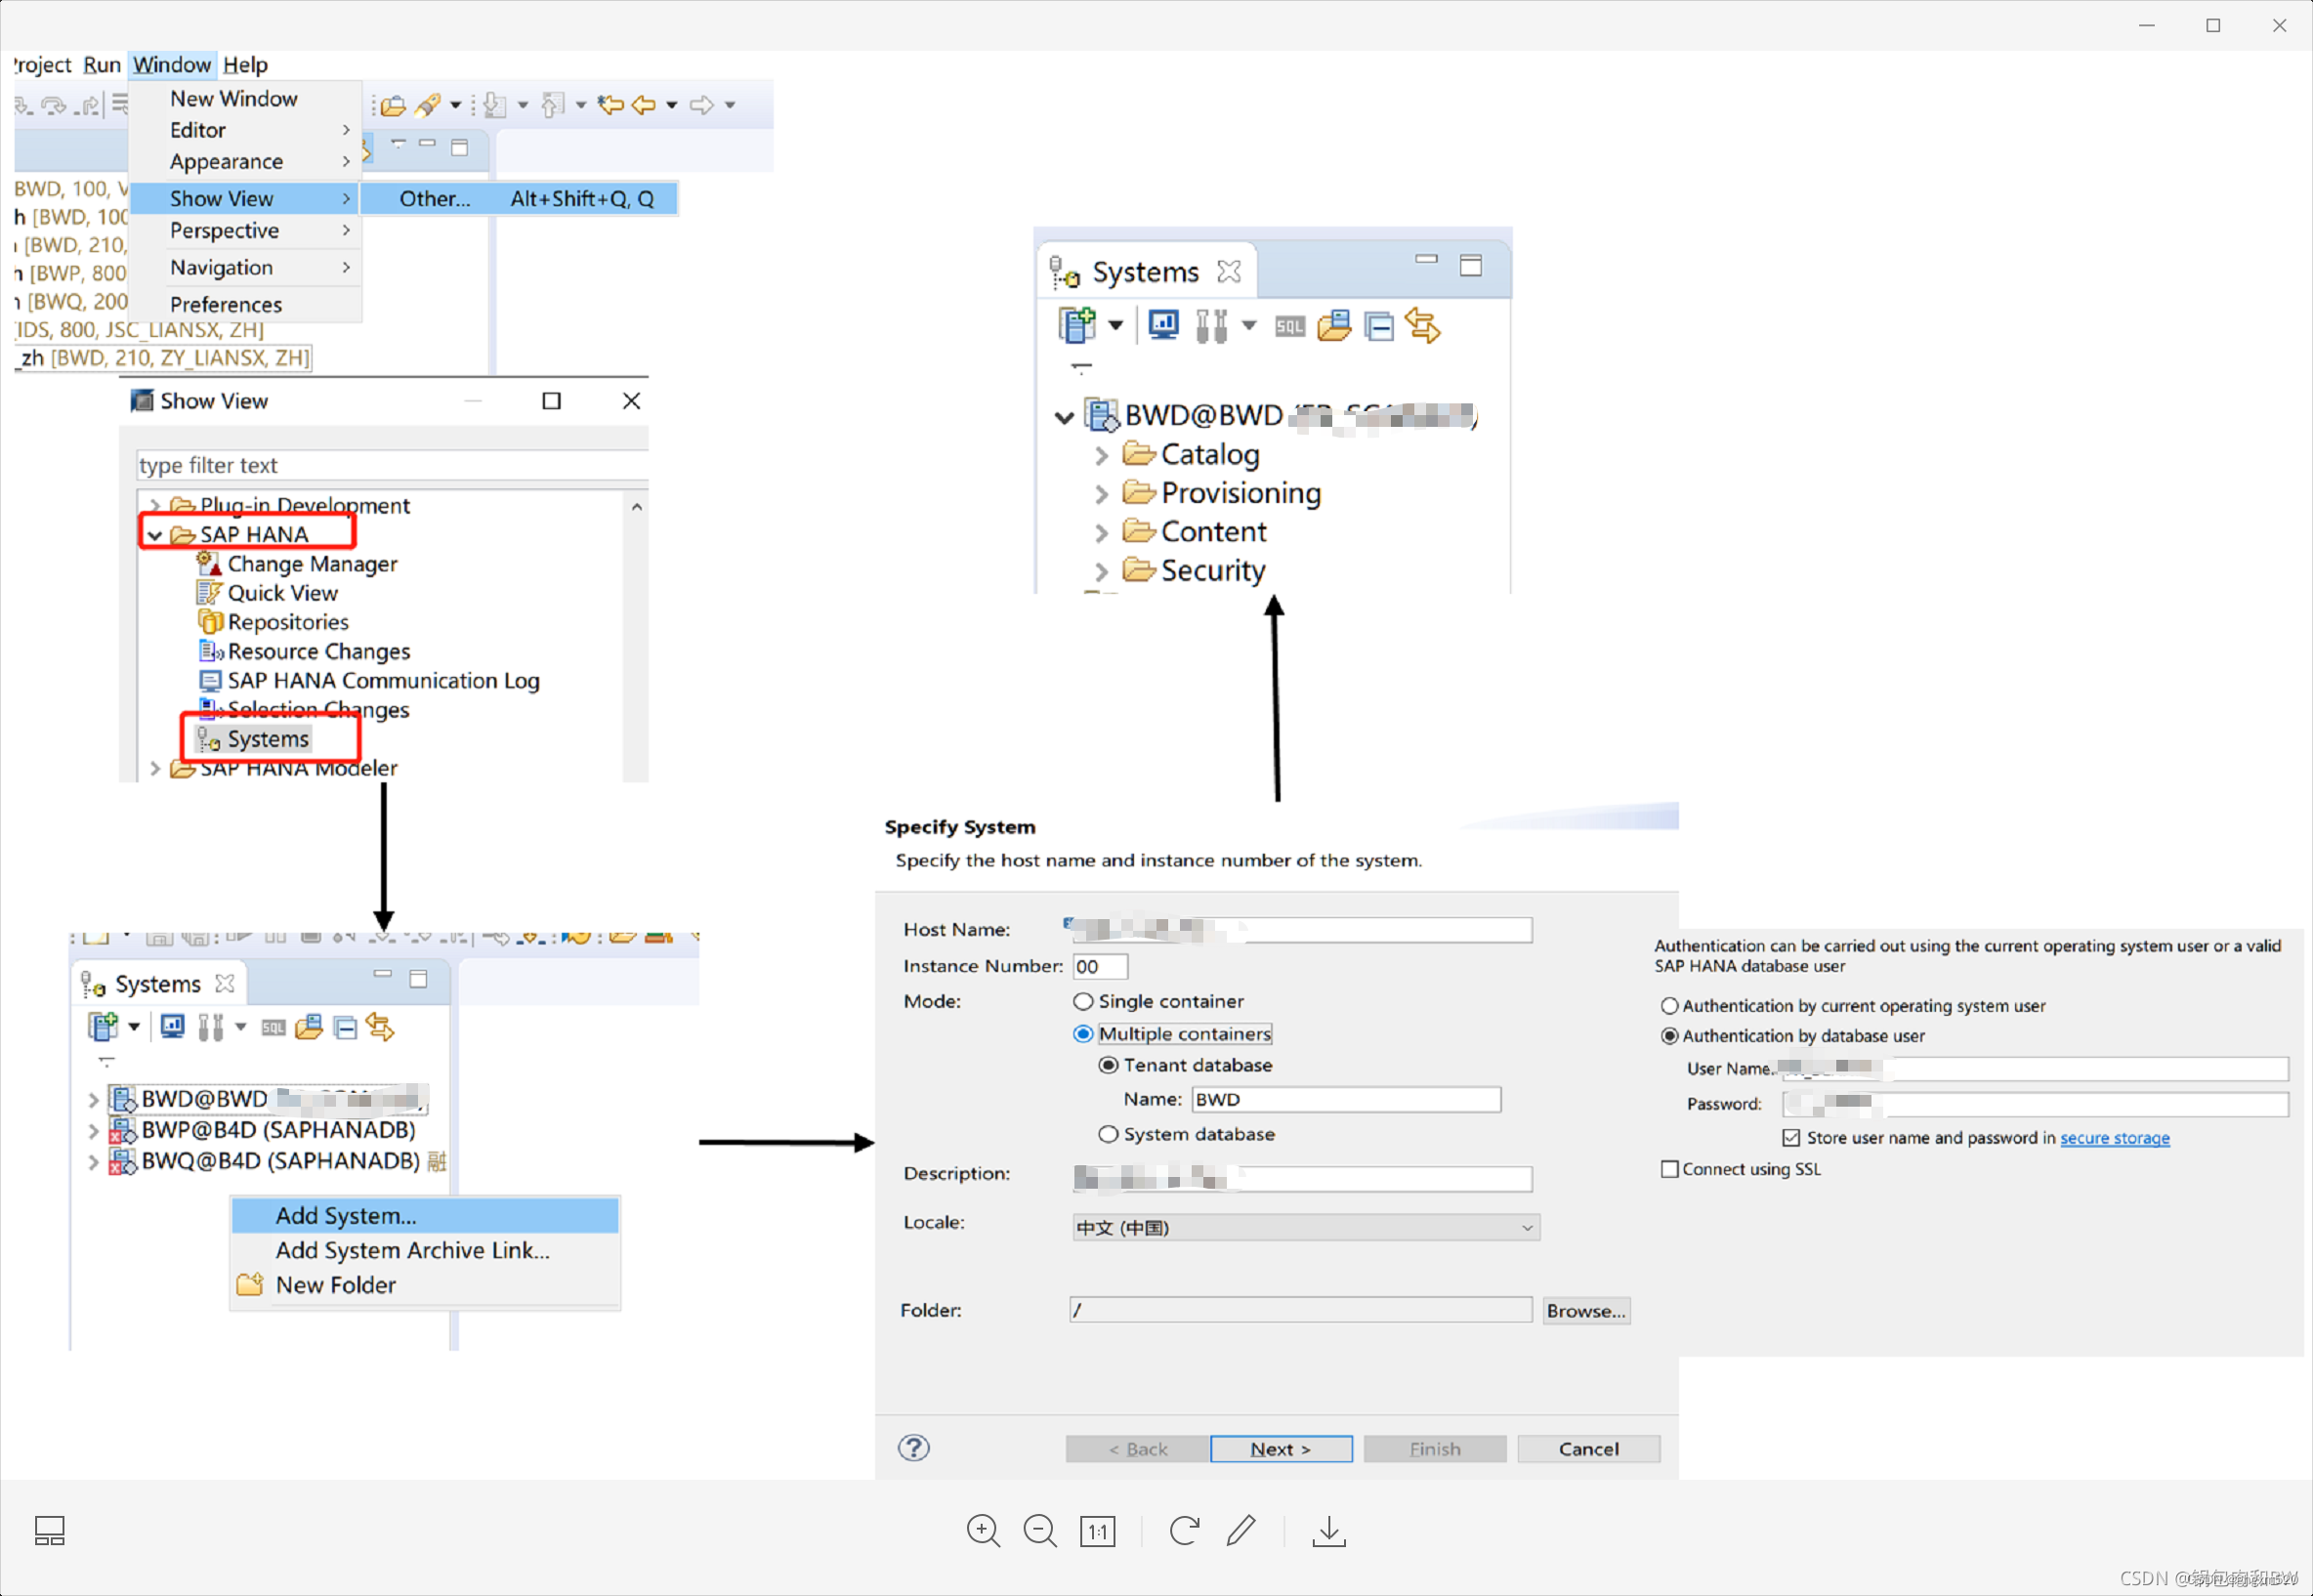Open SQL Console from the Systems toolbar
Image resolution: width=2313 pixels, height=1596 pixels.
tap(1289, 325)
